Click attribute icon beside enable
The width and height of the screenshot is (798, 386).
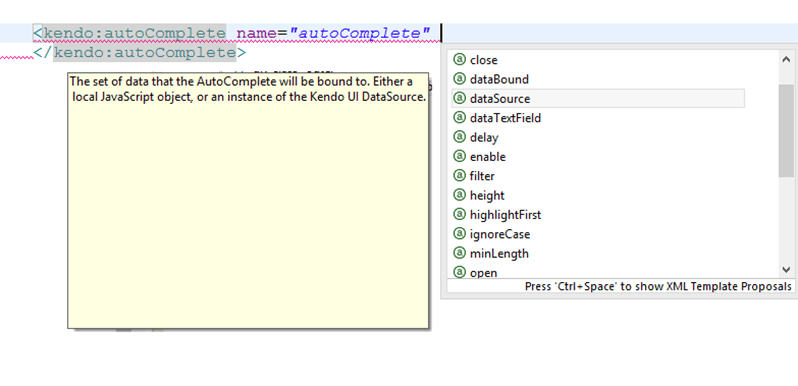point(460,156)
